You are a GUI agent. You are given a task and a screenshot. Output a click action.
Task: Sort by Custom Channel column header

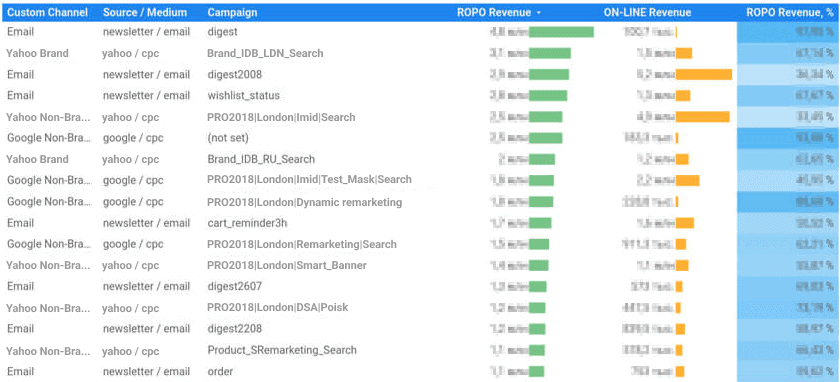point(47,12)
